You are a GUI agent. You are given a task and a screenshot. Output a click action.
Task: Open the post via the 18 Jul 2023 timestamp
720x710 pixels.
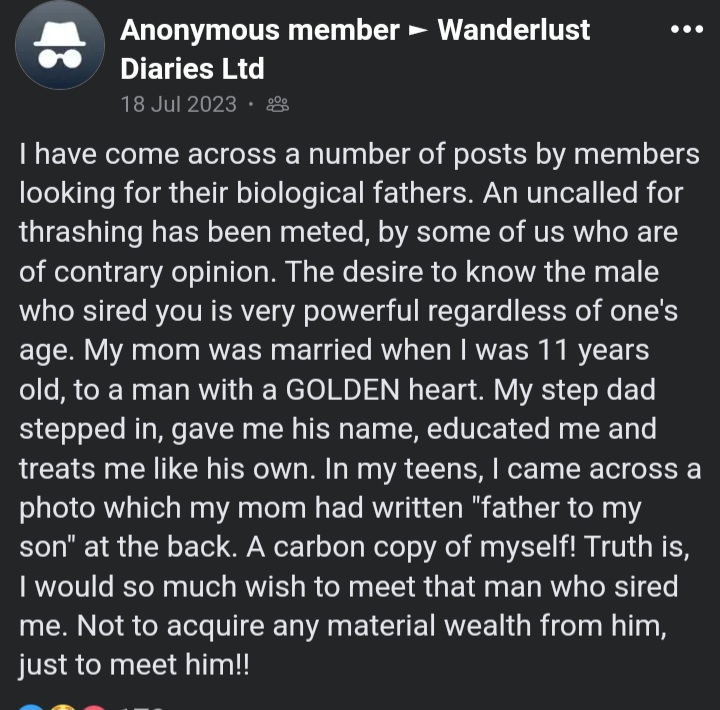(x=179, y=104)
